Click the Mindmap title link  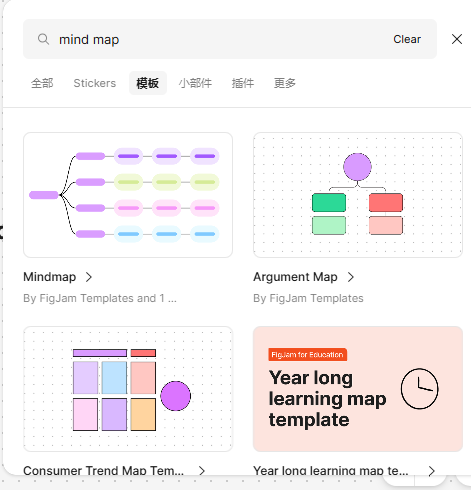click(50, 277)
